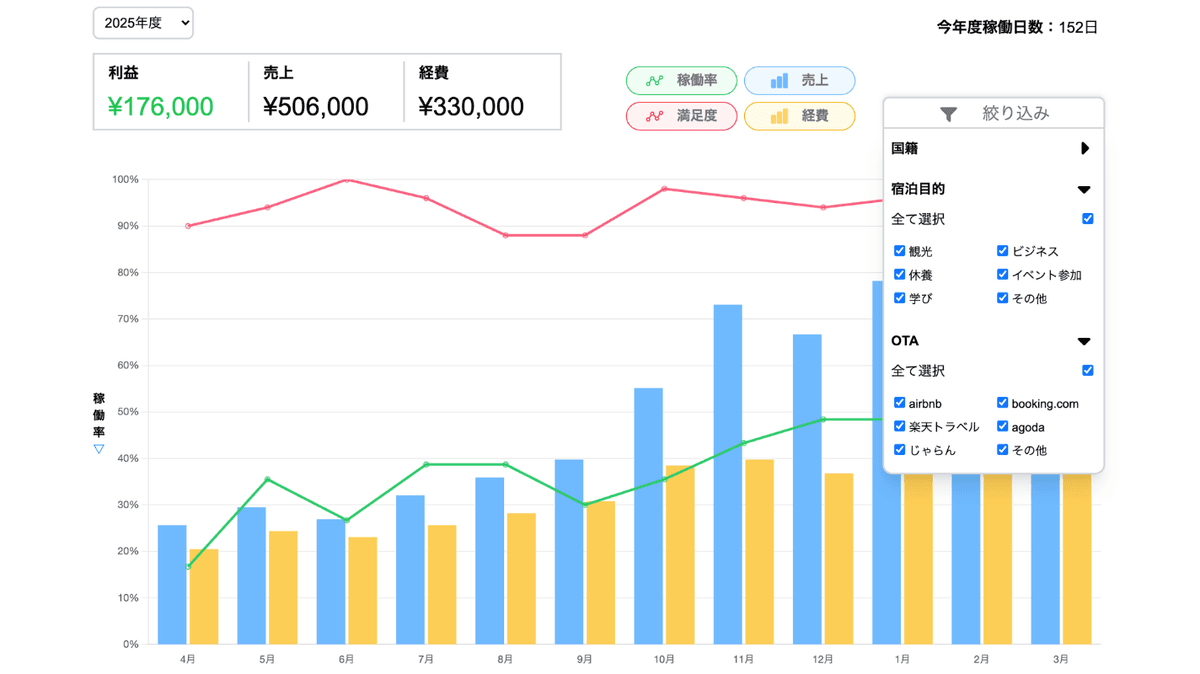Click the blue triangle under 稼働率 axis label
1200x674 pixels.
click(x=99, y=450)
